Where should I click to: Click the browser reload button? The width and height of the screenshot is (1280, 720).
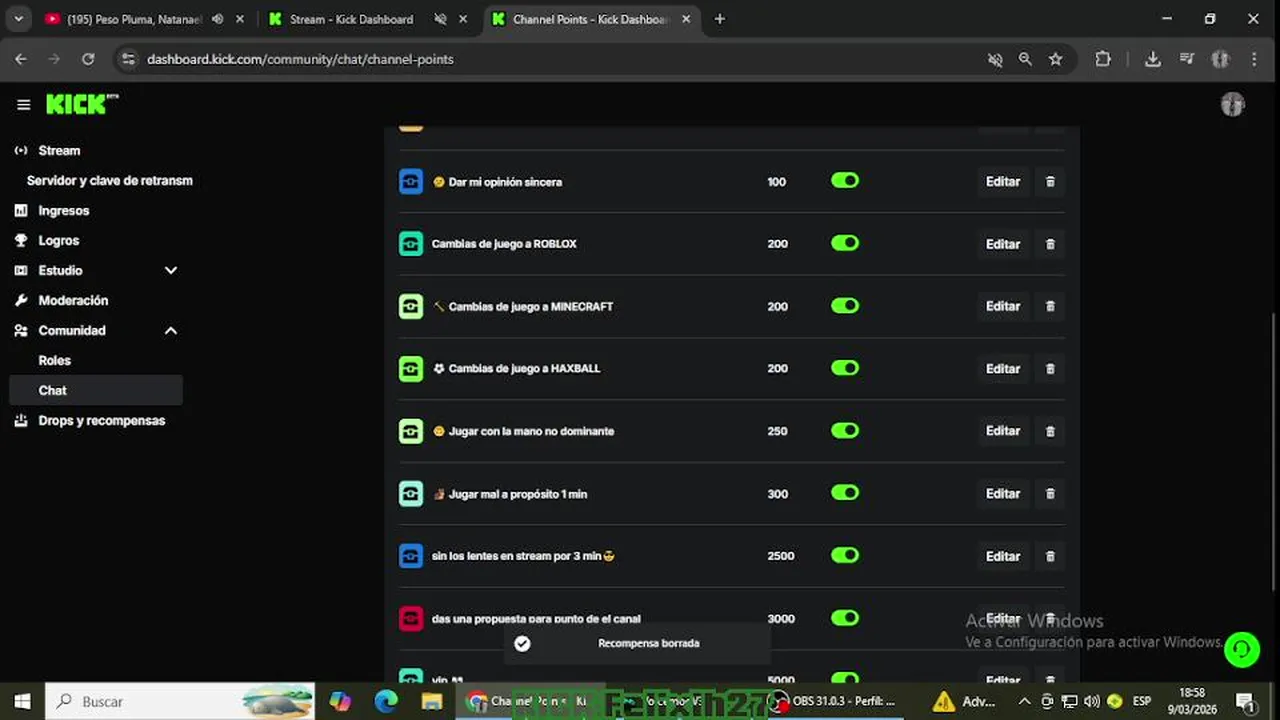point(88,59)
